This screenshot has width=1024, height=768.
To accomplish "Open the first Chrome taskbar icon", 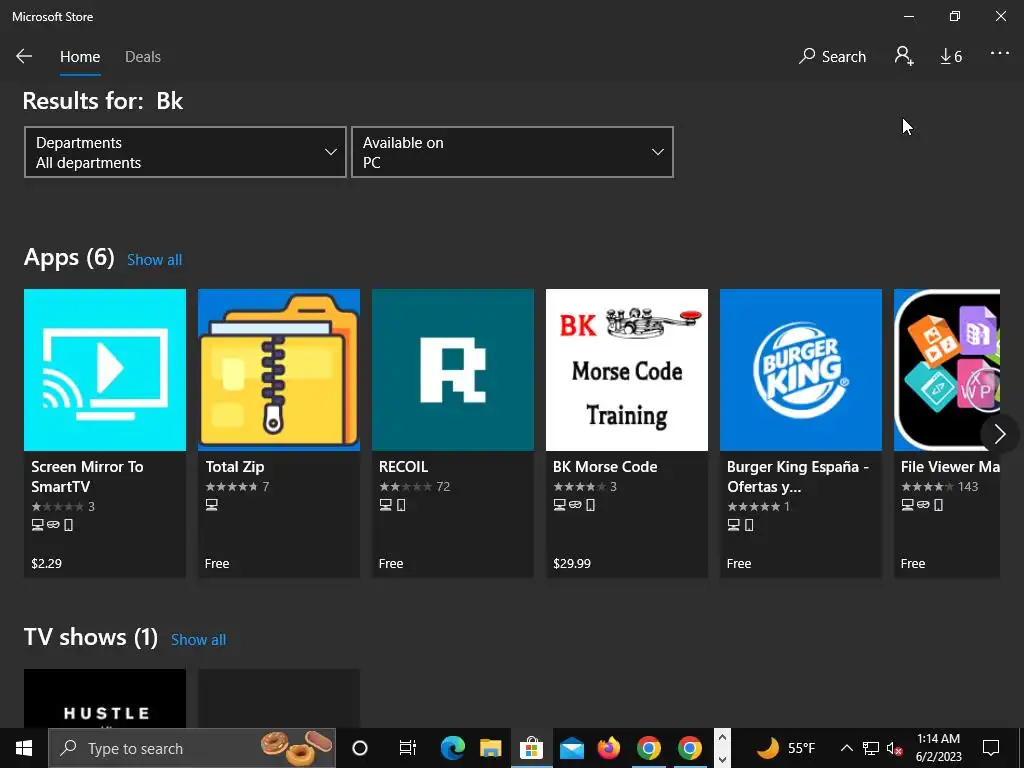I will point(648,748).
